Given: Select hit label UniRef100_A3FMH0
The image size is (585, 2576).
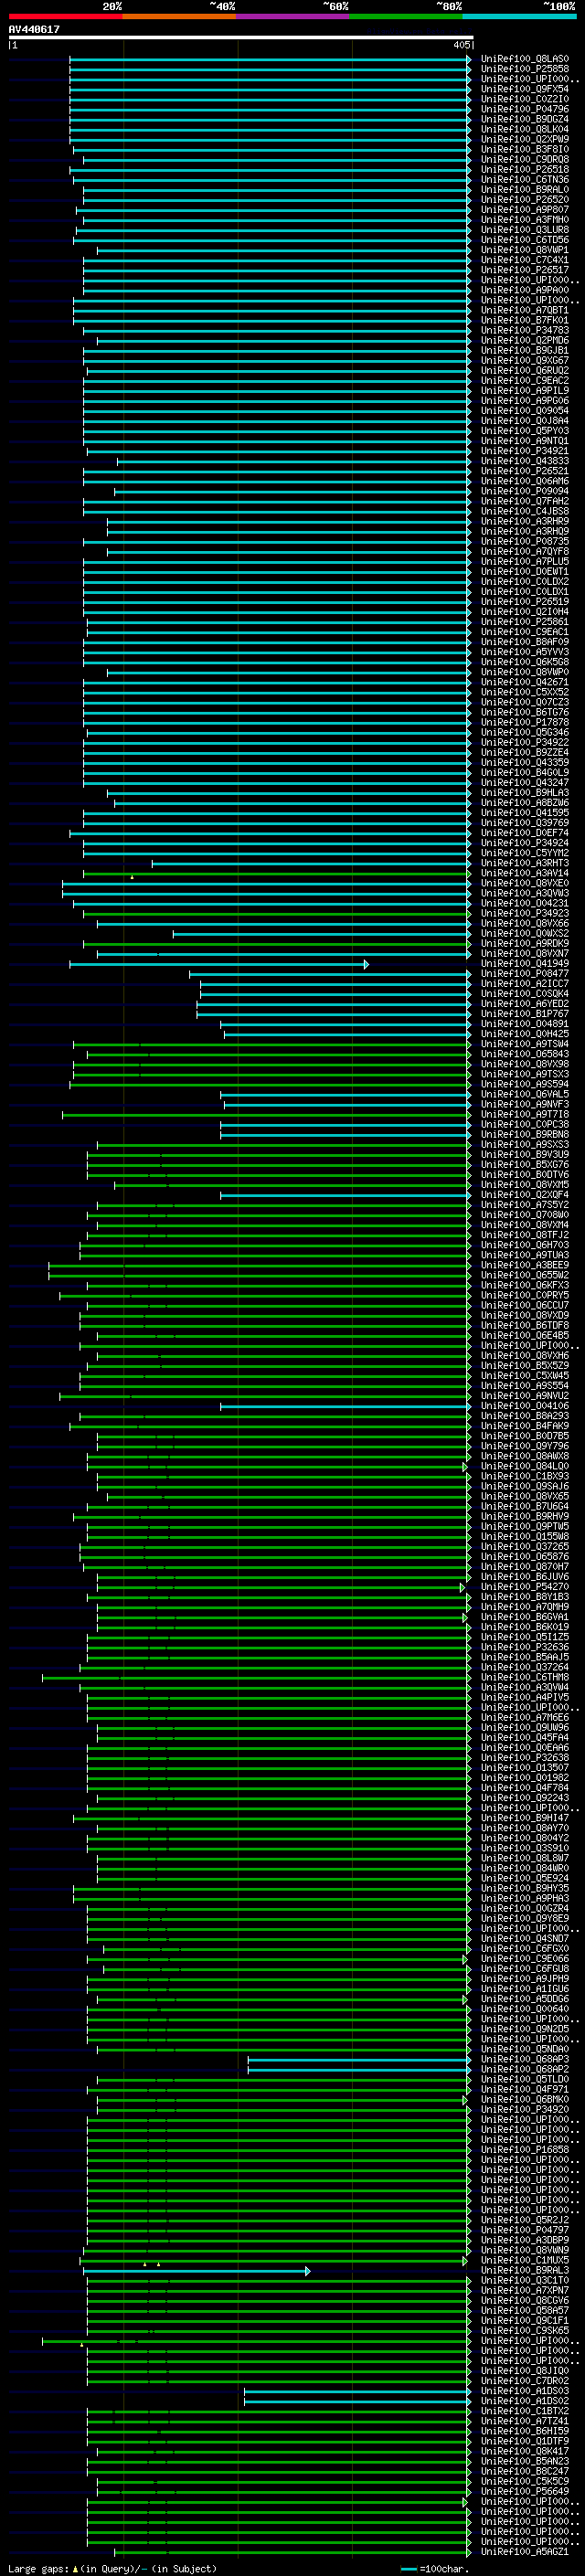Looking at the screenshot, I should pos(525,220).
